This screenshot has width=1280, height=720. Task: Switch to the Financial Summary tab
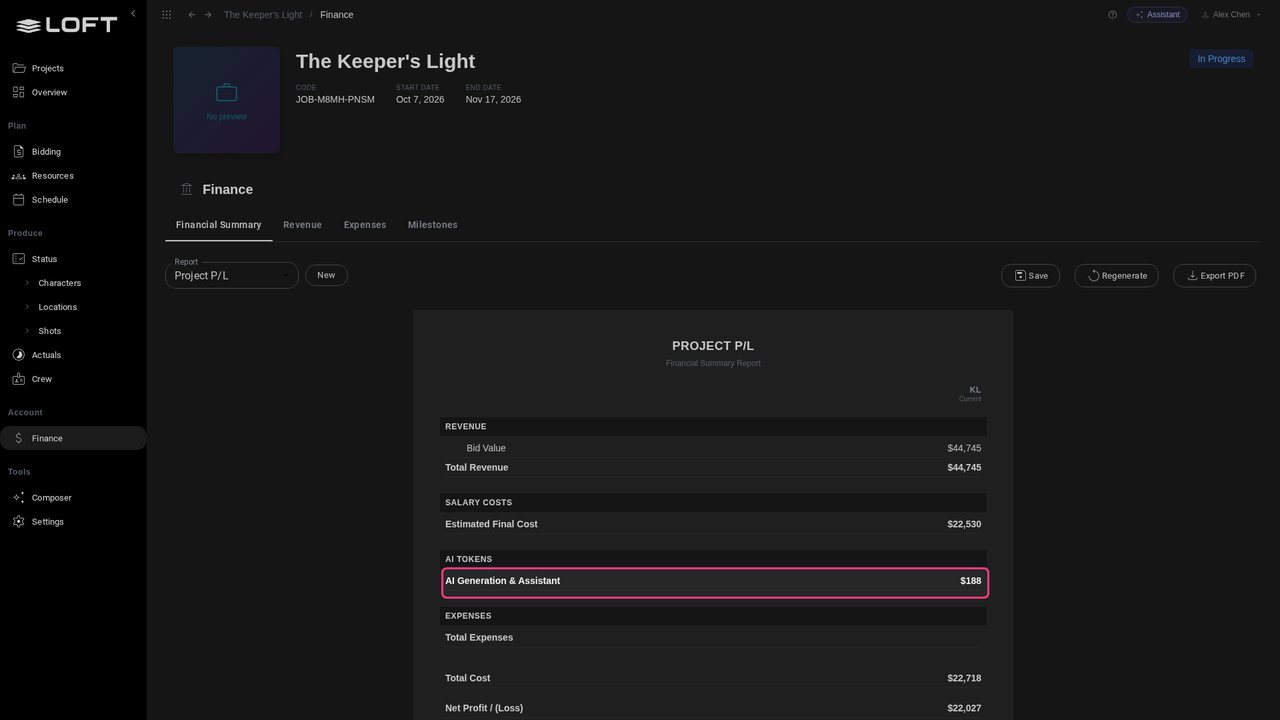coord(219,225)
